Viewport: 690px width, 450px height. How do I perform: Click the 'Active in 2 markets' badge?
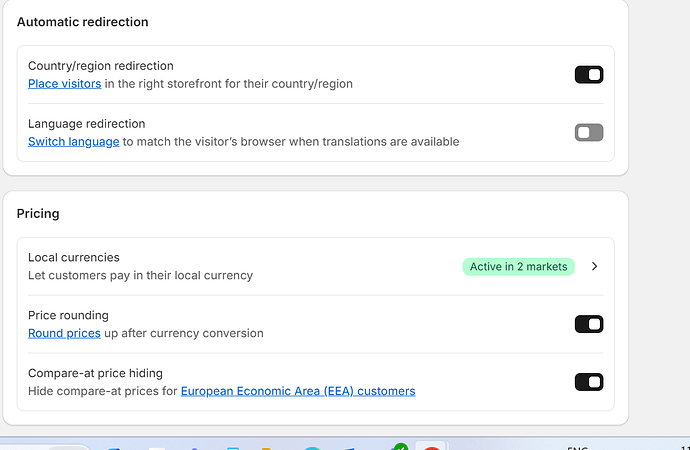click(x=518, y=266)
